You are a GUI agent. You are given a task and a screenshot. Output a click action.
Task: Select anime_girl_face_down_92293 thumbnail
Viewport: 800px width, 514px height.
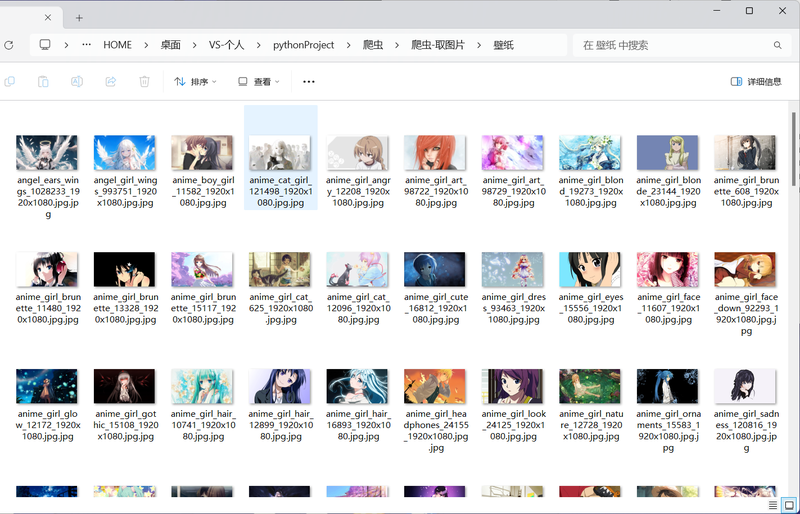point(745,270)
